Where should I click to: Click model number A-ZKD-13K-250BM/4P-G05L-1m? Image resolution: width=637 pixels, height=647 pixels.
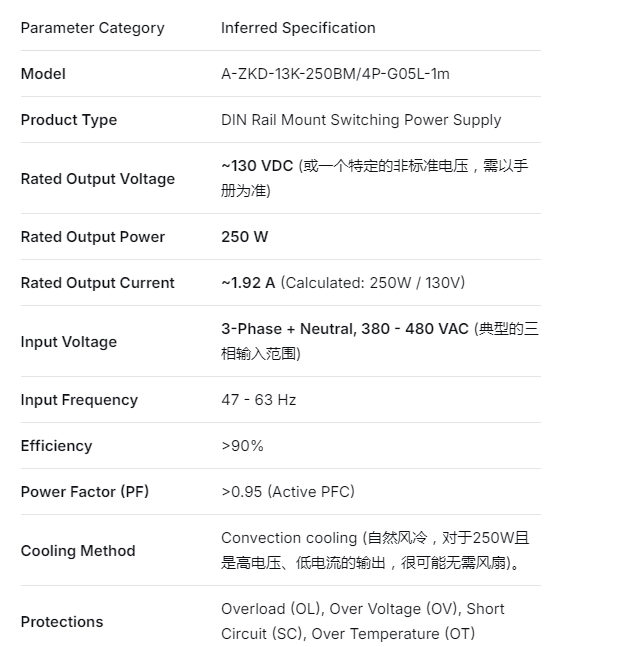336,74
